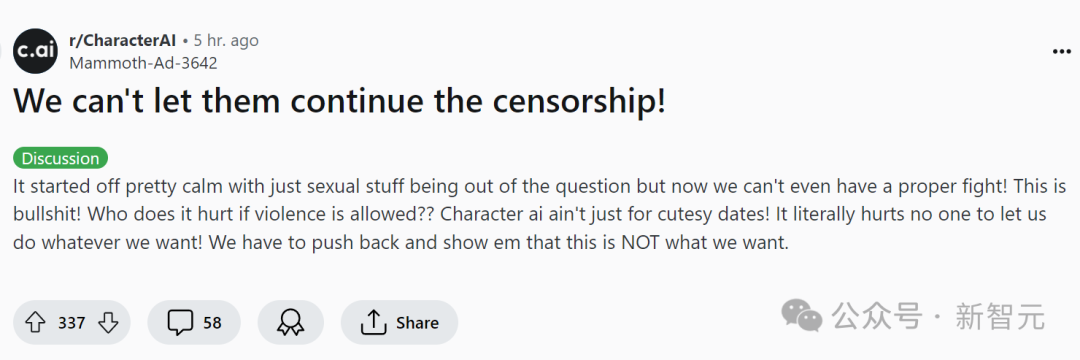Click the 新智元 watermark text

click(x=1000, y=317)
